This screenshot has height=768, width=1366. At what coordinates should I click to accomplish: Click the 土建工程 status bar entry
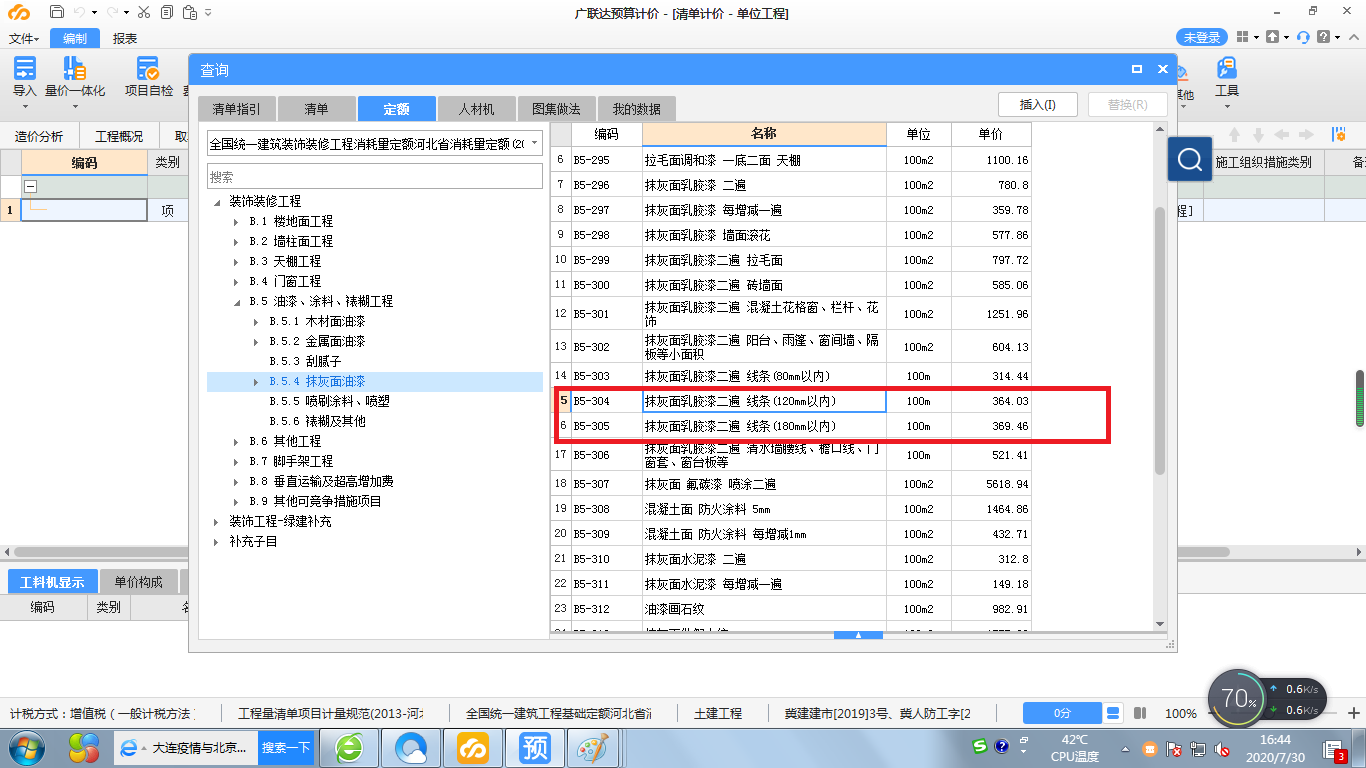[x=718, y=713]
